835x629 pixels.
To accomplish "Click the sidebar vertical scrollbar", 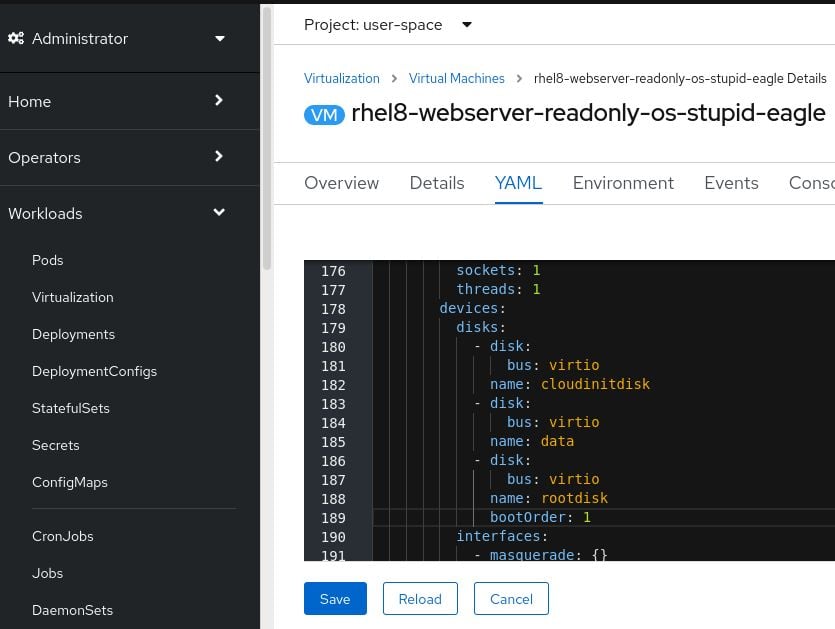I will 266,140.
